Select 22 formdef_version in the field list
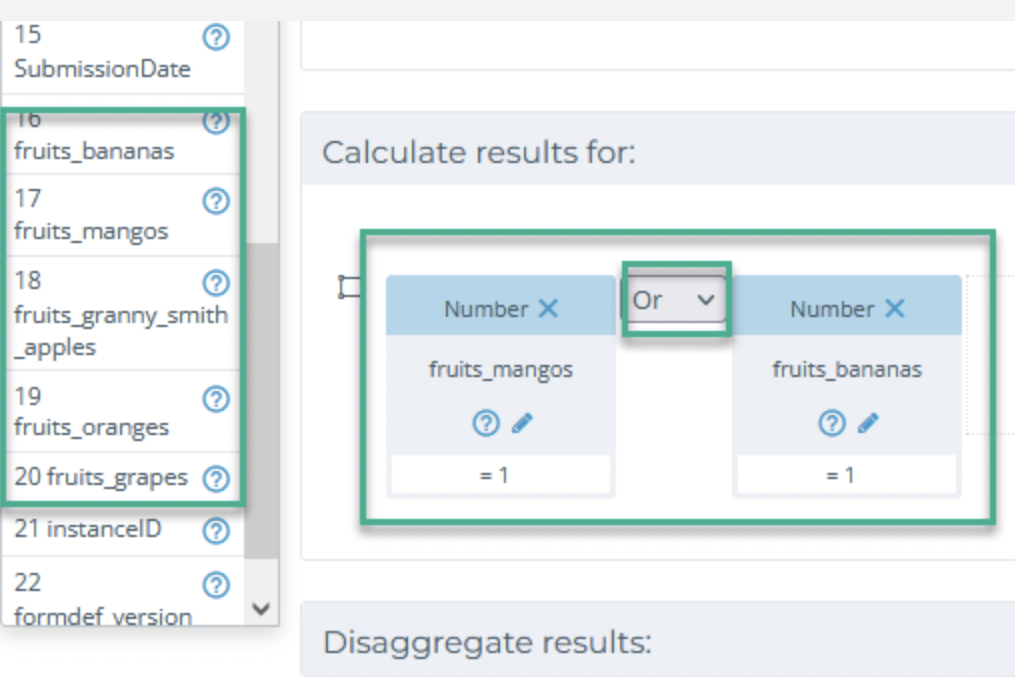This screenshot has width=1015, height=685. coord(123,592)
